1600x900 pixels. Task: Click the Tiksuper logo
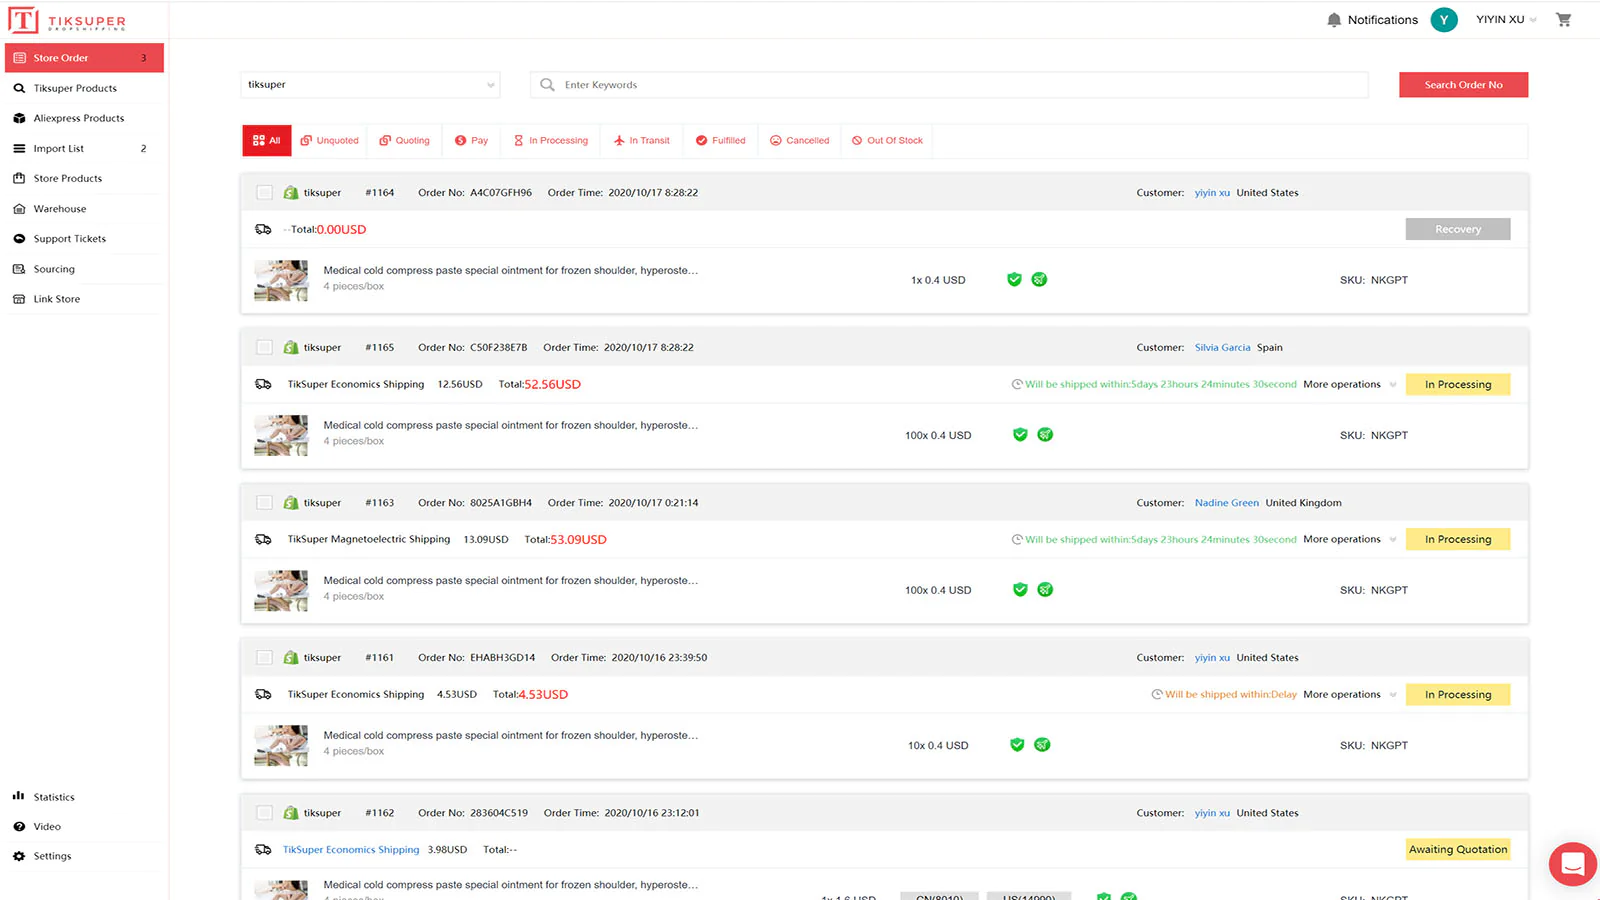pos(67,21)
